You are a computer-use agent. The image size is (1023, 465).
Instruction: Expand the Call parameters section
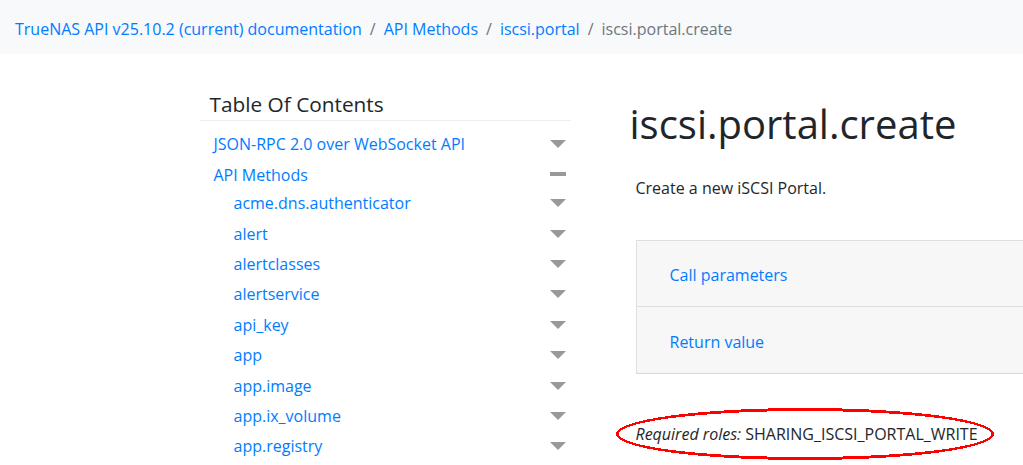click(x=728, y=275)
